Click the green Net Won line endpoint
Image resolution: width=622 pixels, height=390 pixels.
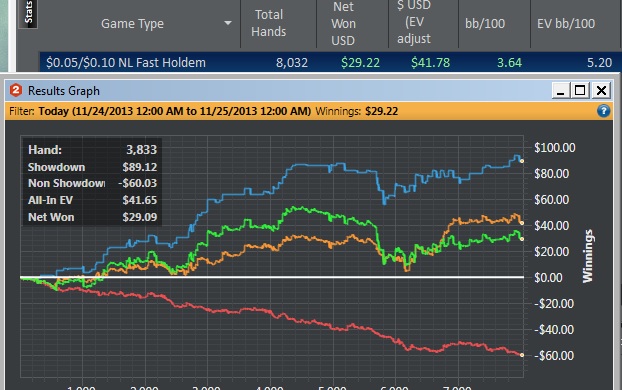pyautogui.click(x=522, y=239)
